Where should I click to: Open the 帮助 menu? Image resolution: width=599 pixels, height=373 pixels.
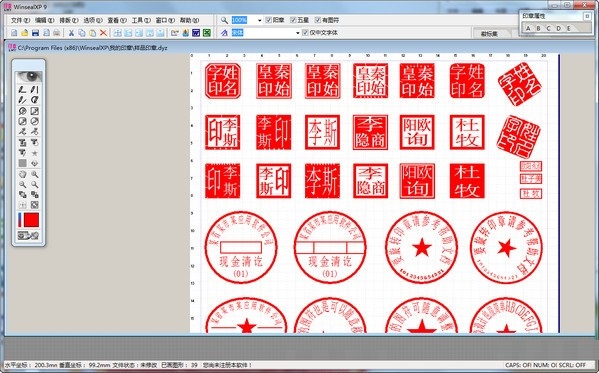[189, 20]
